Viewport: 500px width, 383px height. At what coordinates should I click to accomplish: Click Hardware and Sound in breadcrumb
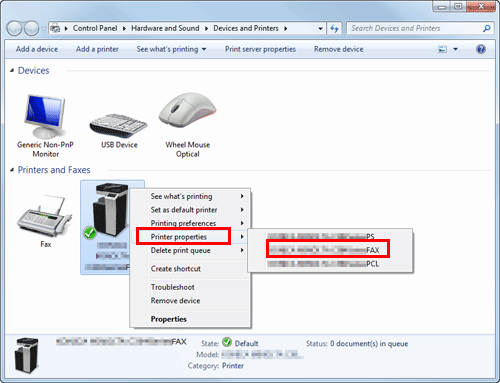165,28
